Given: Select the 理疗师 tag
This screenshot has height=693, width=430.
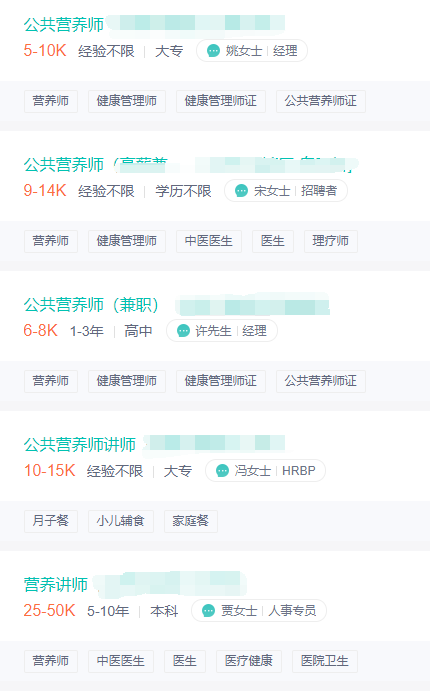Looking at the screenshot, I should 331,241.
